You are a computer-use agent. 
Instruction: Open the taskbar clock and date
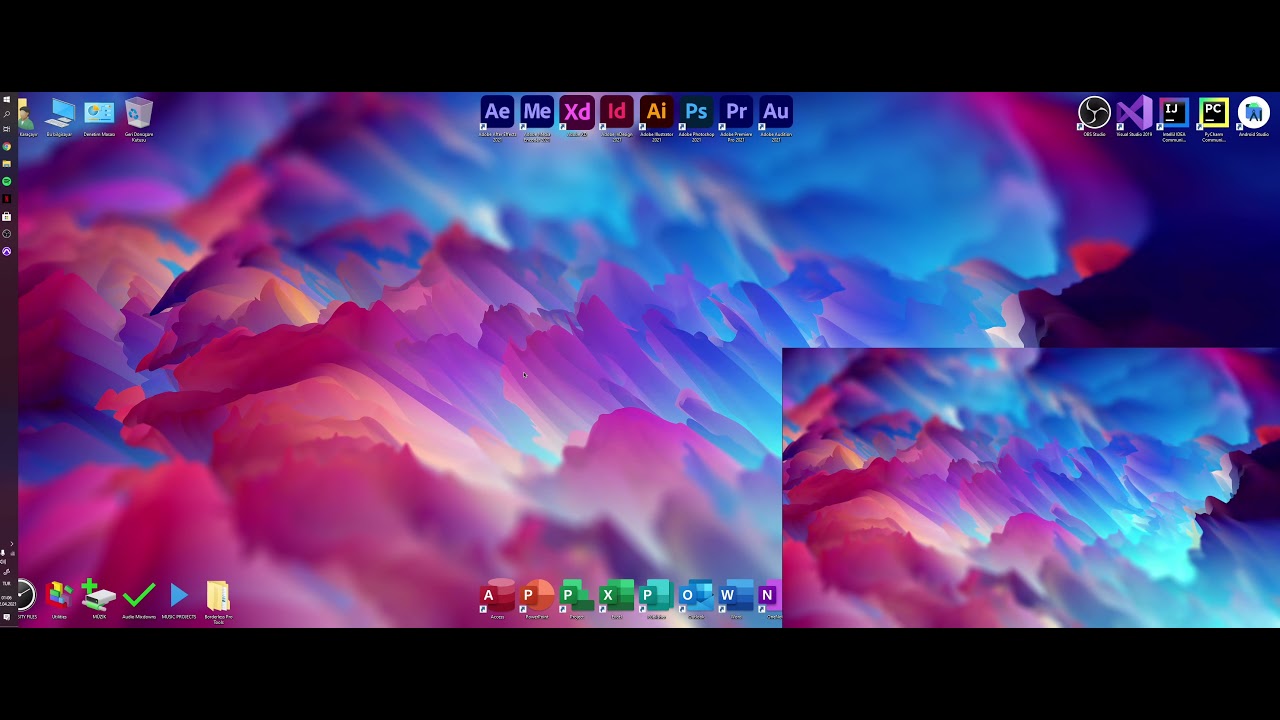[x=7, y=600]
